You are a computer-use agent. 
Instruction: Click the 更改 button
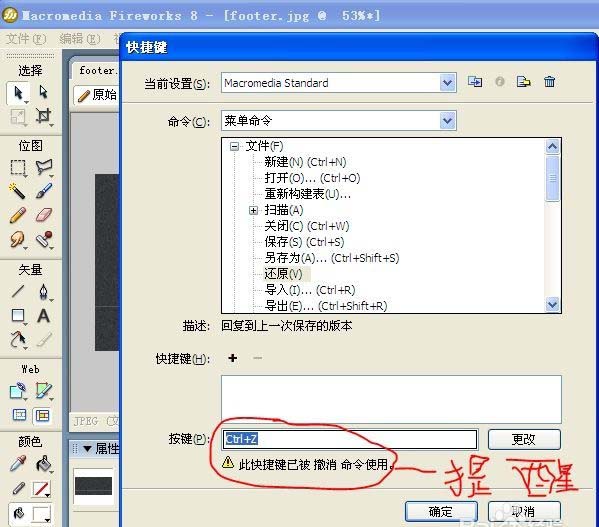[x=524, y=439]
